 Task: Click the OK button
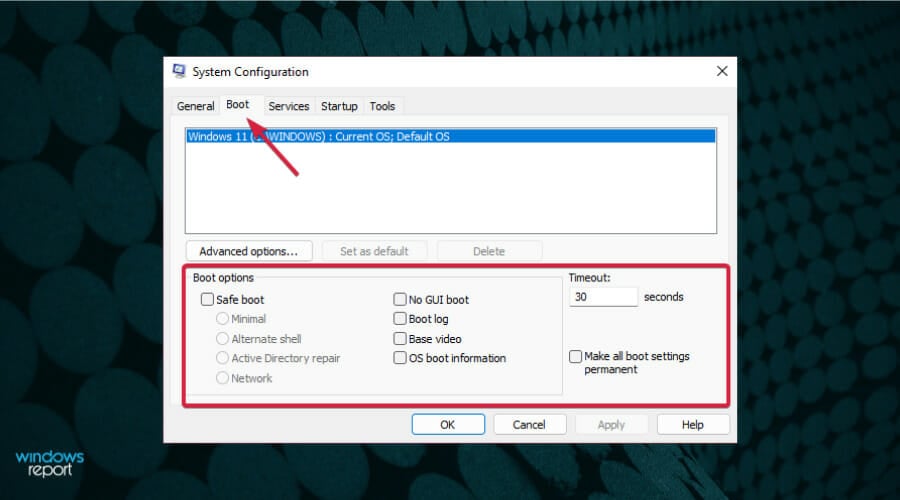click(x=448, y=425)
